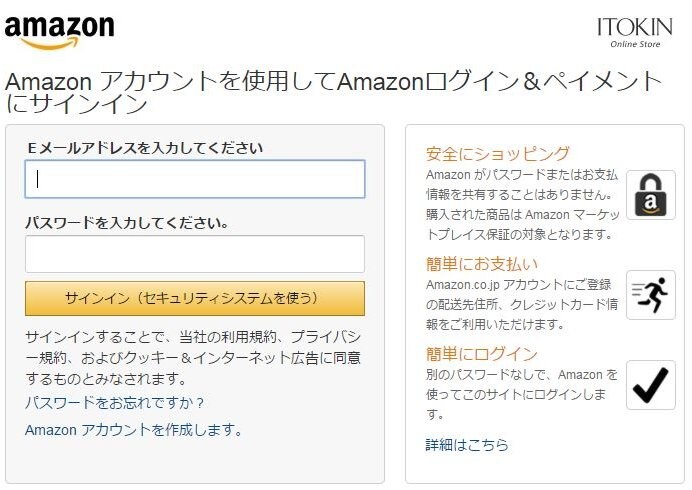This screenshot has height=490, width=692.
Task: Click the running figure payment icon
Action: pos(651,295)
